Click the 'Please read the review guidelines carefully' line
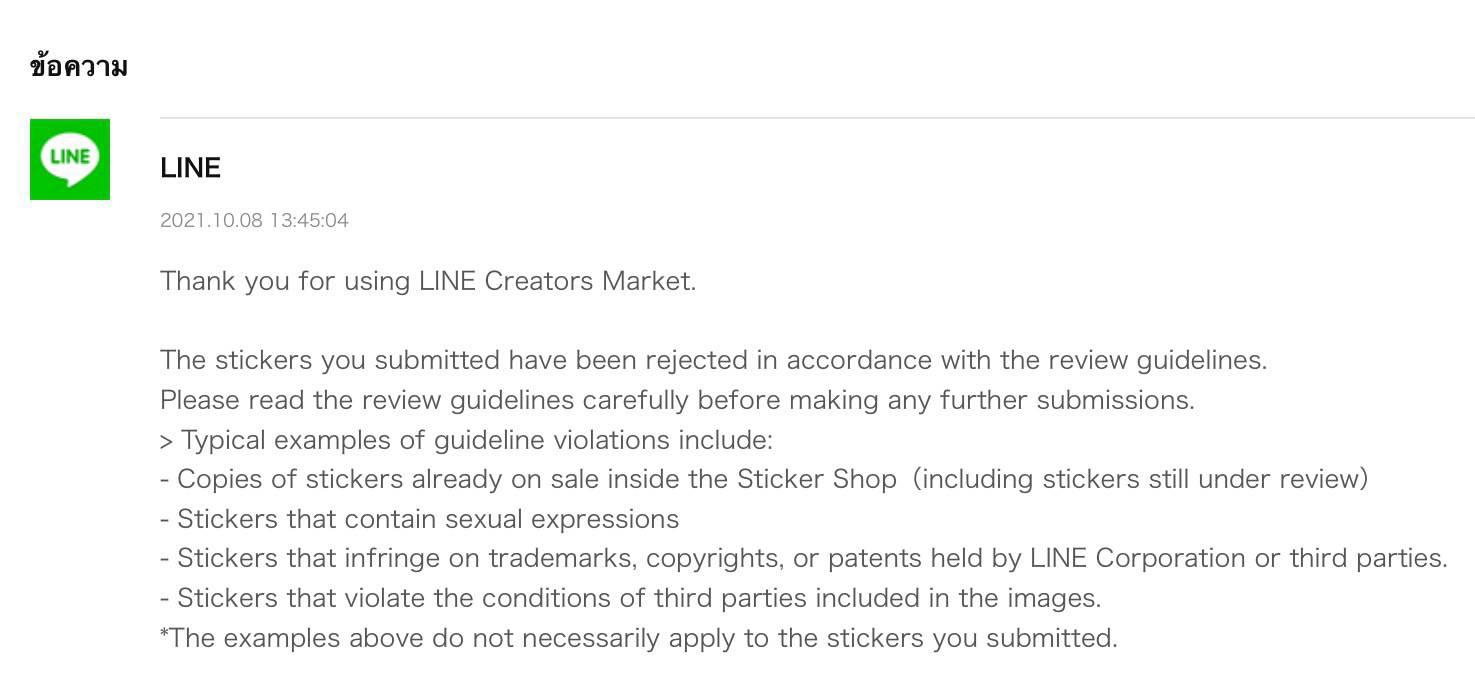Viewport: 1475px width, 687px height. pos(677,400)
